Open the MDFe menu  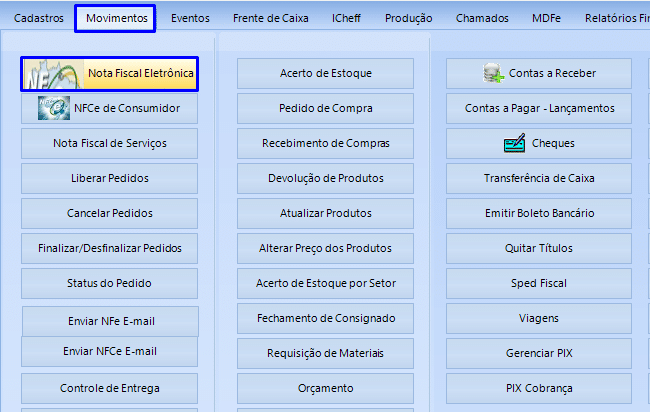coord(546,18)
